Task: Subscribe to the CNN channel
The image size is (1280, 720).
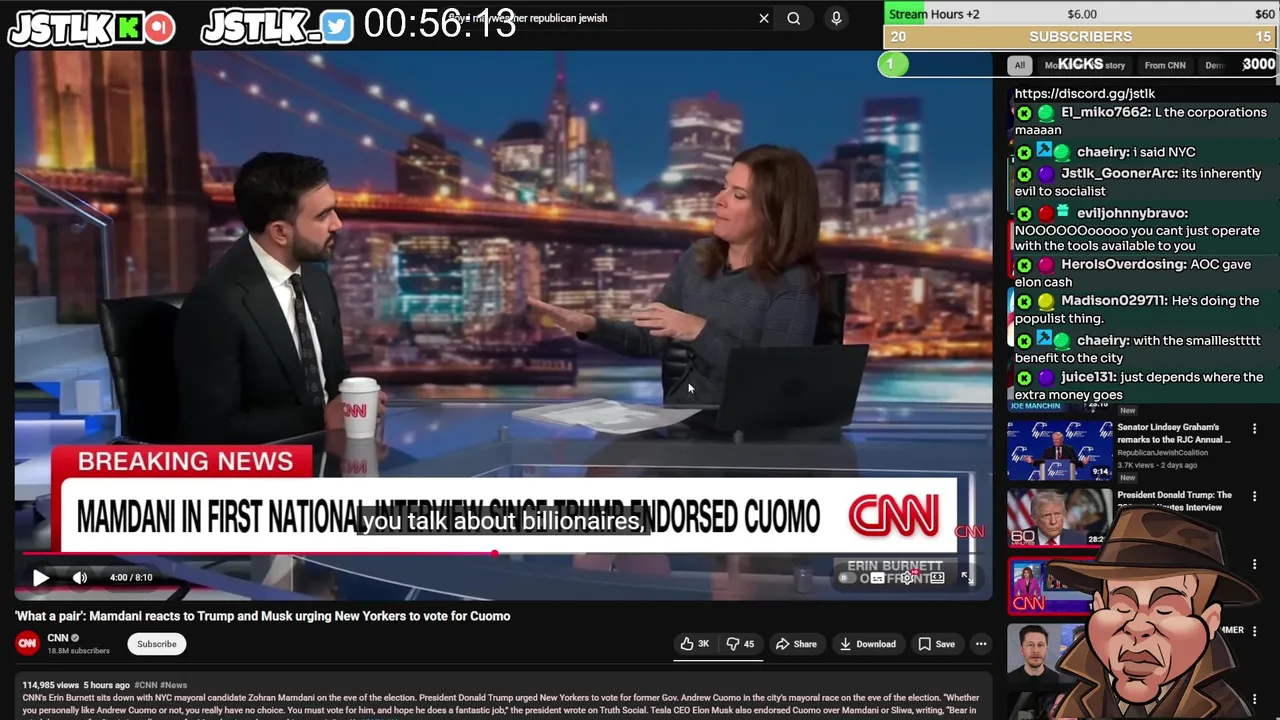Action: (x=157, y=644)
